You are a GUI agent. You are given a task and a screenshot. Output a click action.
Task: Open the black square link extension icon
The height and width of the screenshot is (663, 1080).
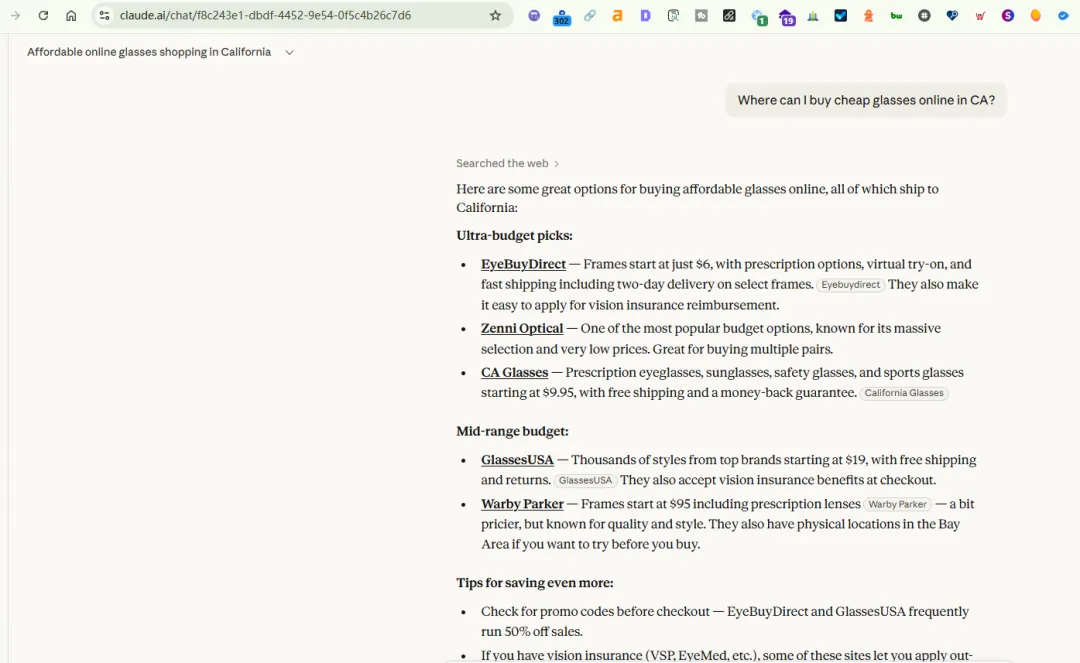click(x=729, y=15)
